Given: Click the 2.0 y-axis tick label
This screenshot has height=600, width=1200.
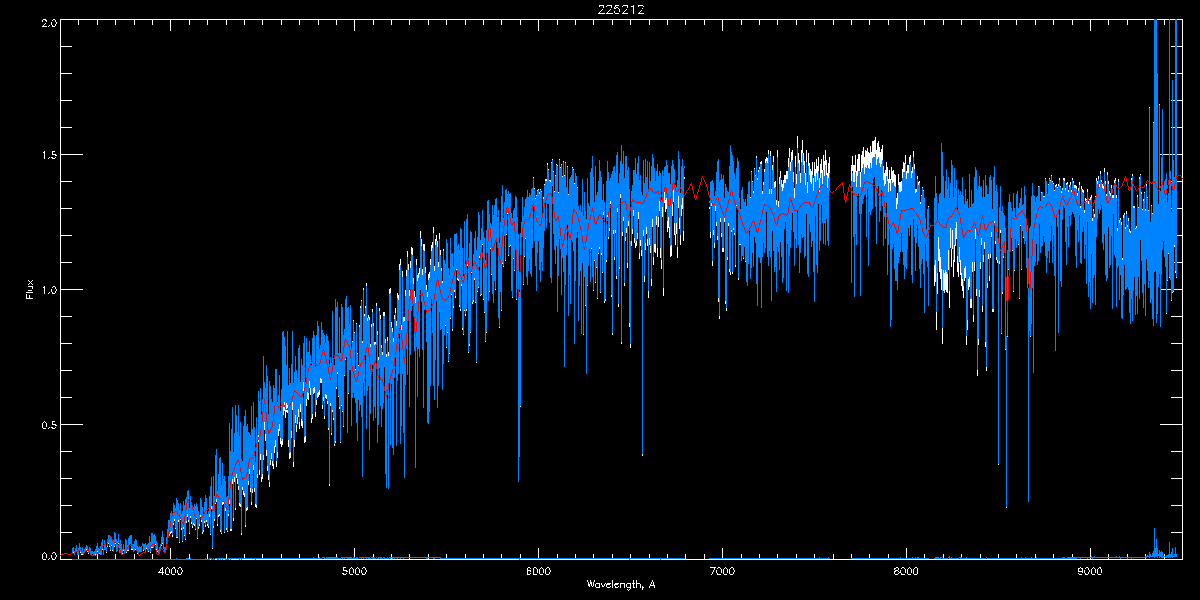Looking at the screenshot, I should tap(46, 22).
